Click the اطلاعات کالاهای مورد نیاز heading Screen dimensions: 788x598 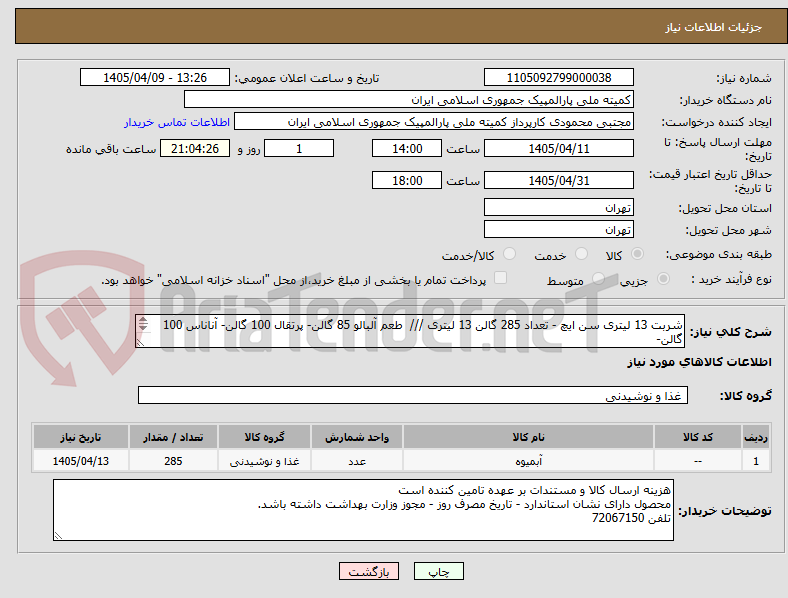(x=699, y=362)
